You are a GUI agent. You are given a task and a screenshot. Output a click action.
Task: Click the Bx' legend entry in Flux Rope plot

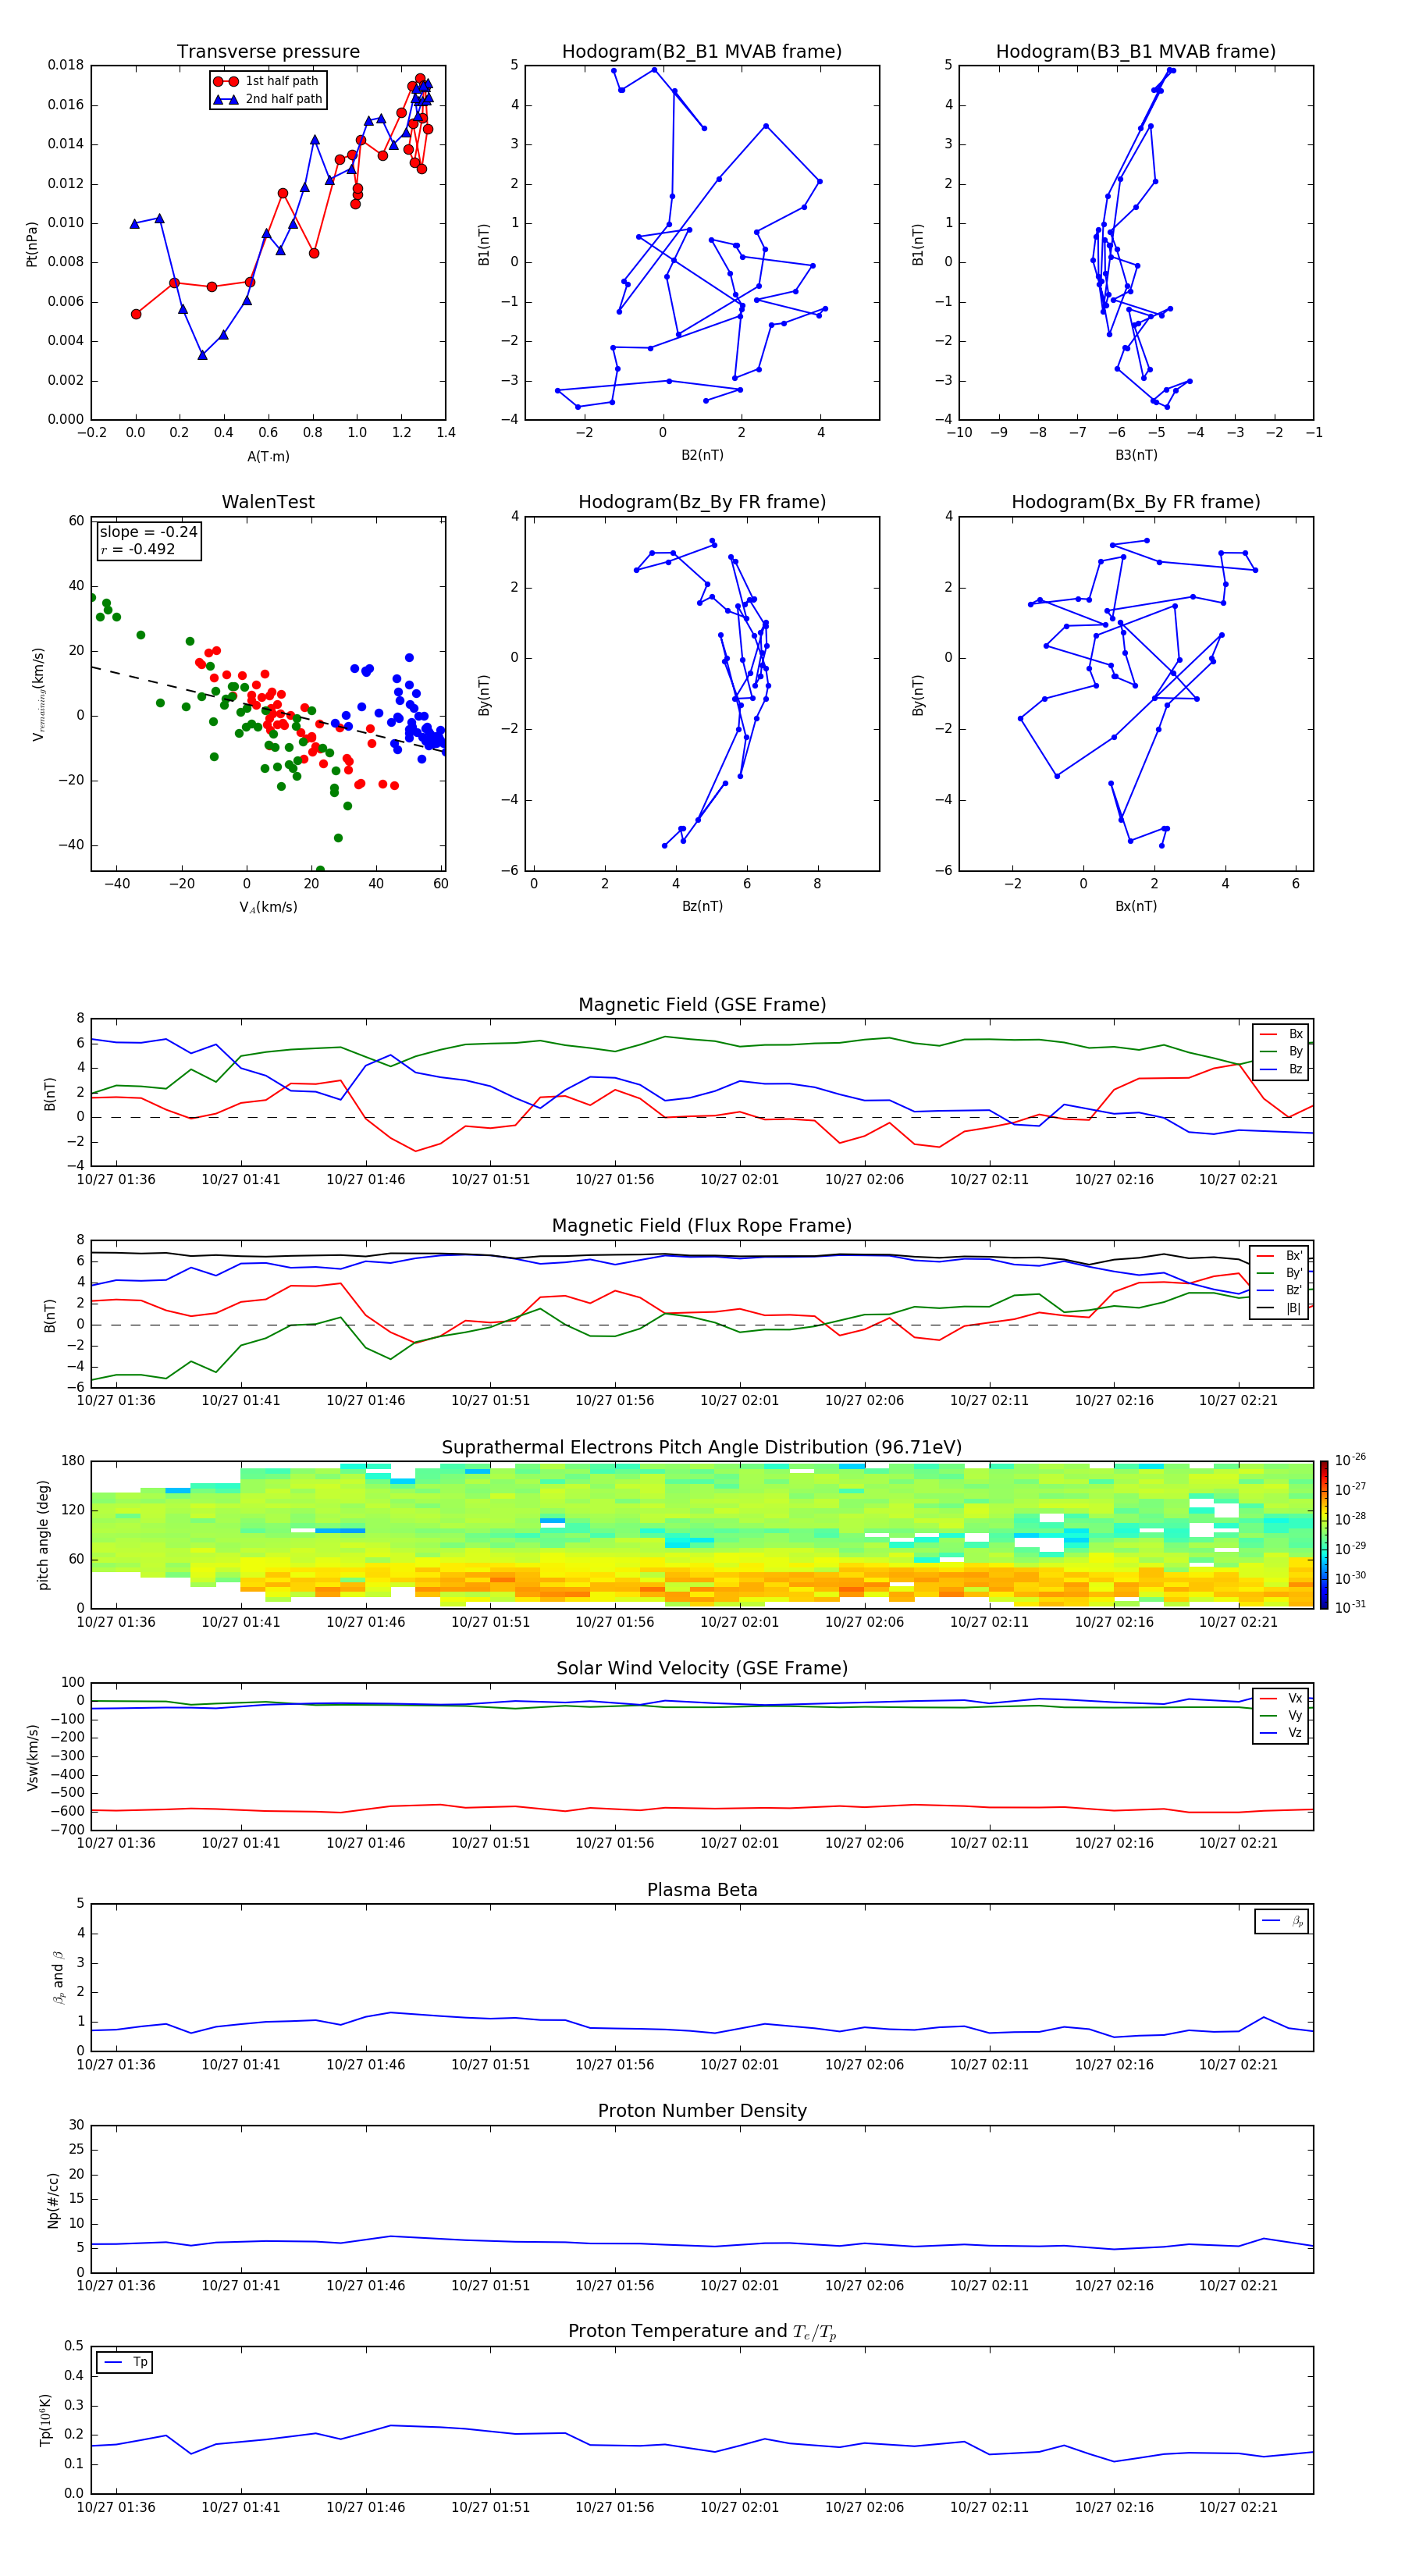(x=1280, y=1256)
